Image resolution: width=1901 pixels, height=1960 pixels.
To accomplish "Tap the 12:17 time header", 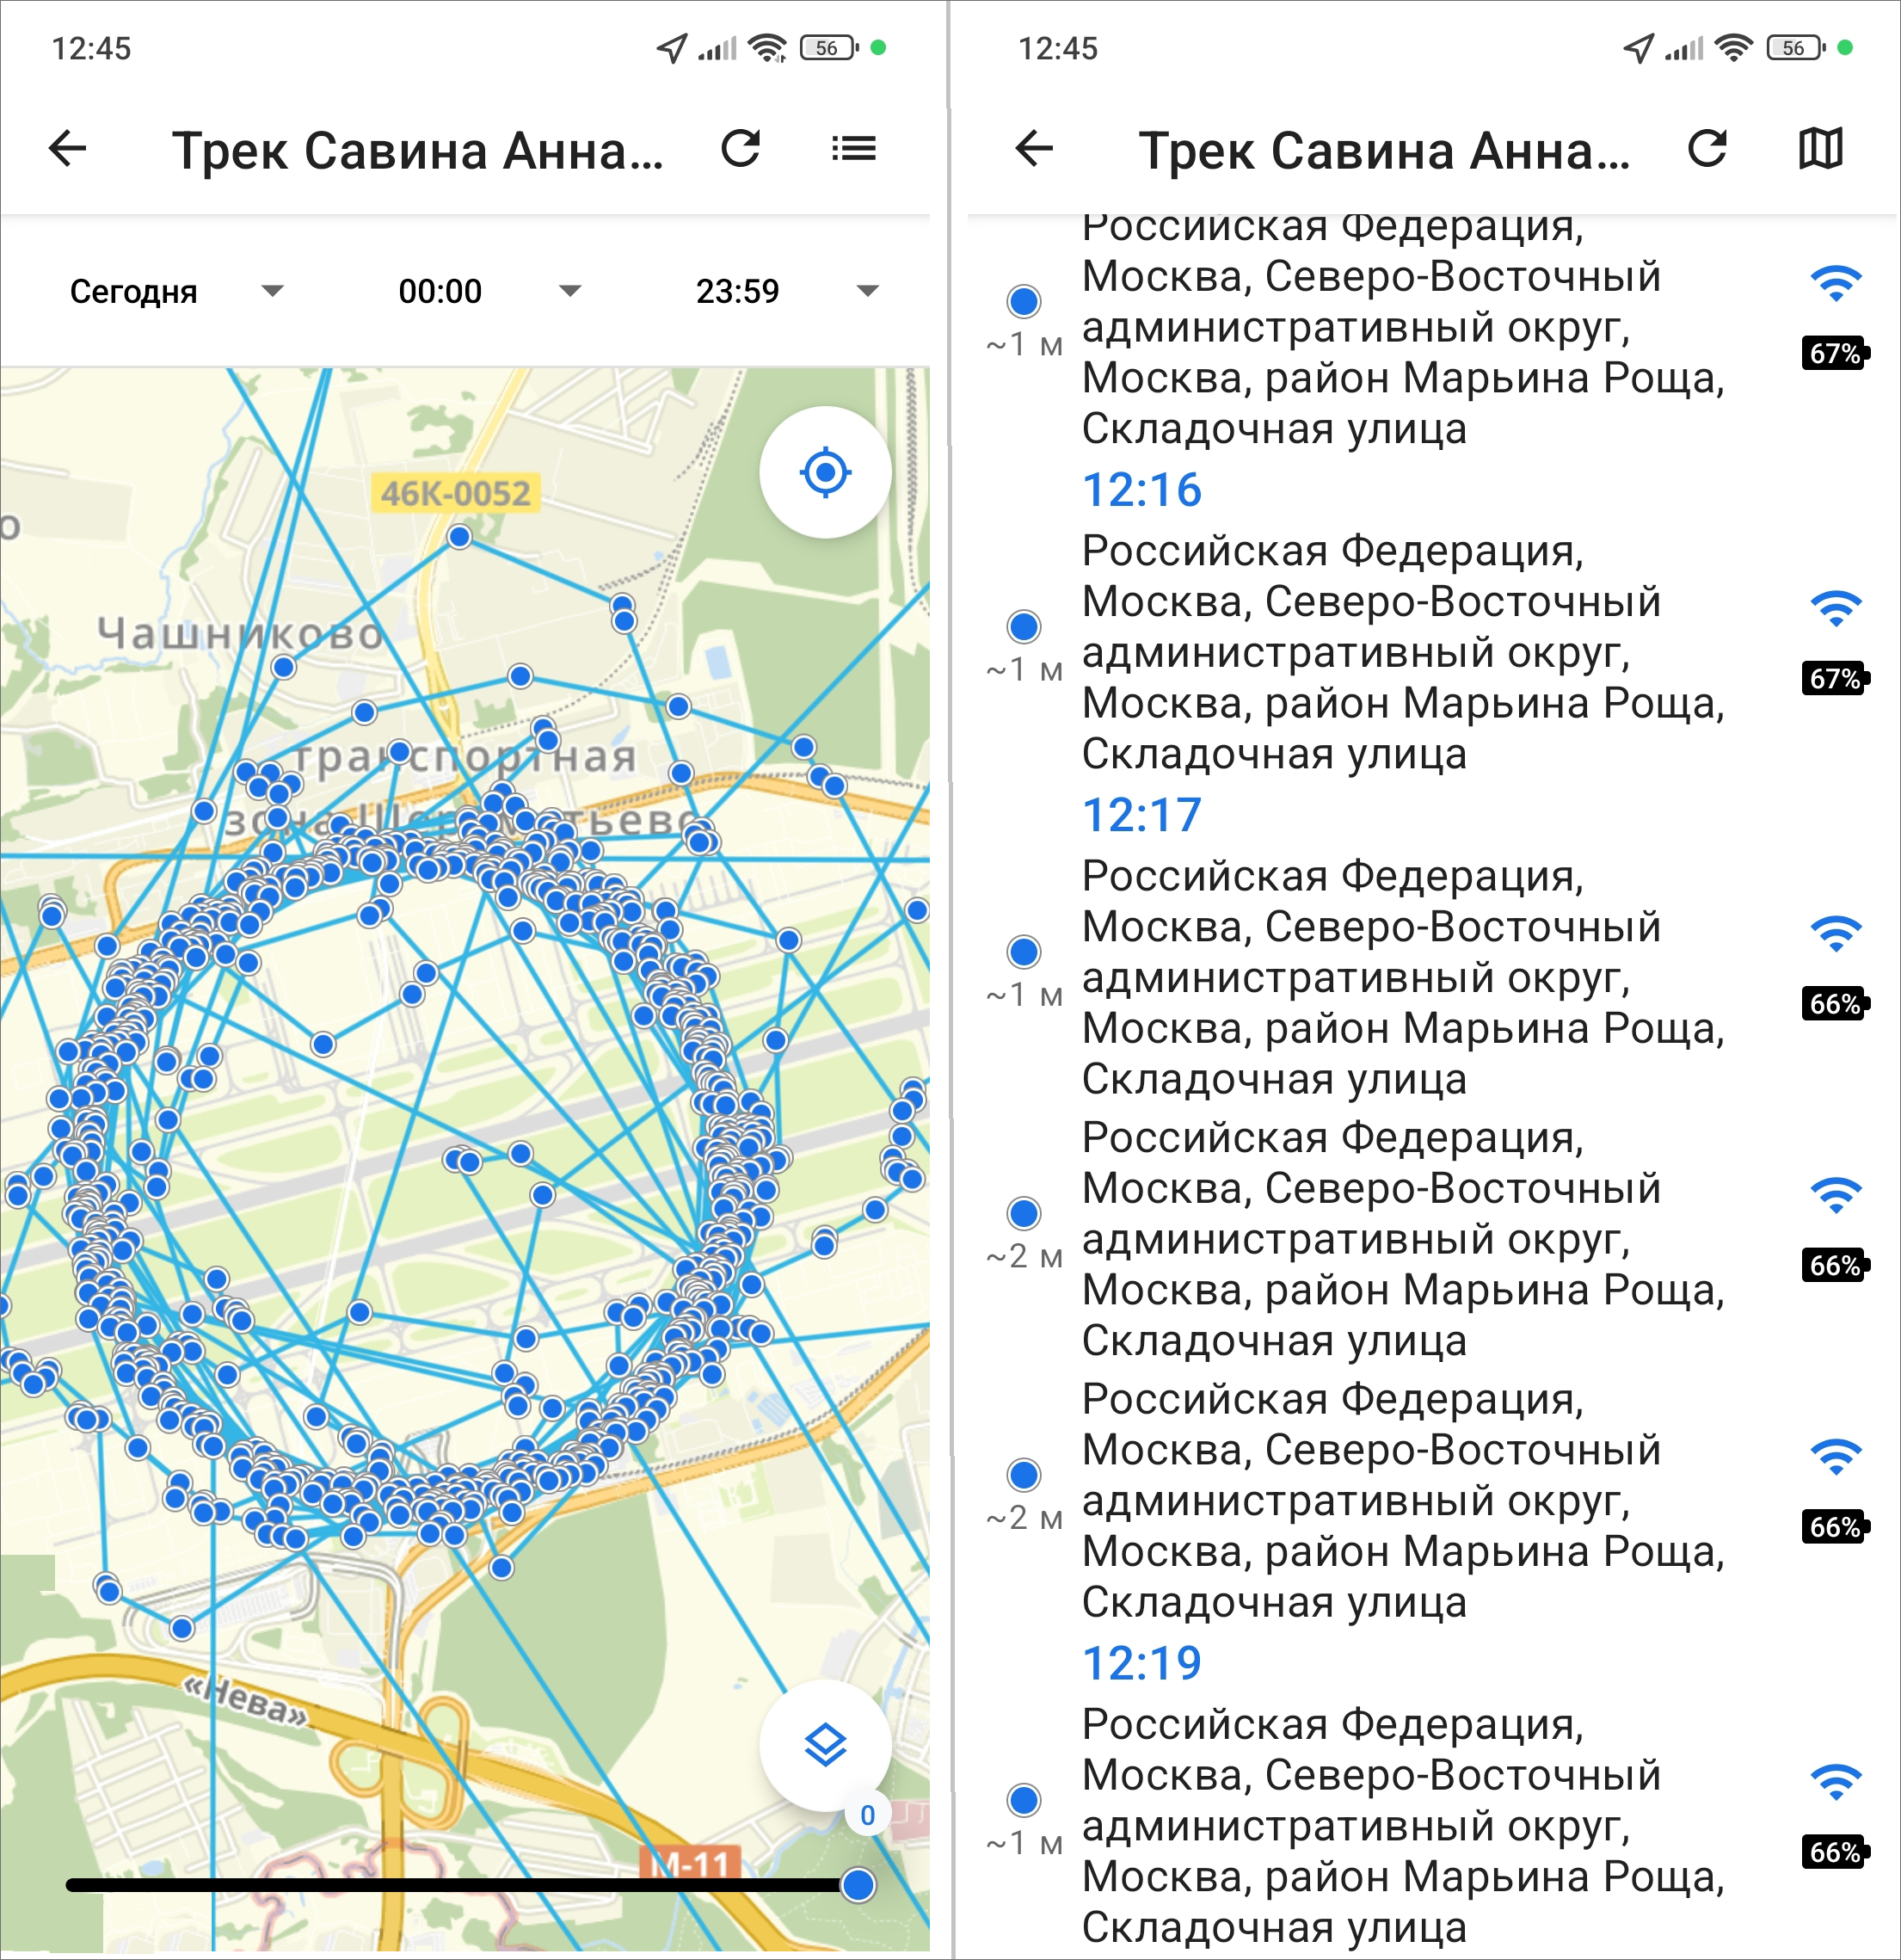I will (x=1141, y=815).
